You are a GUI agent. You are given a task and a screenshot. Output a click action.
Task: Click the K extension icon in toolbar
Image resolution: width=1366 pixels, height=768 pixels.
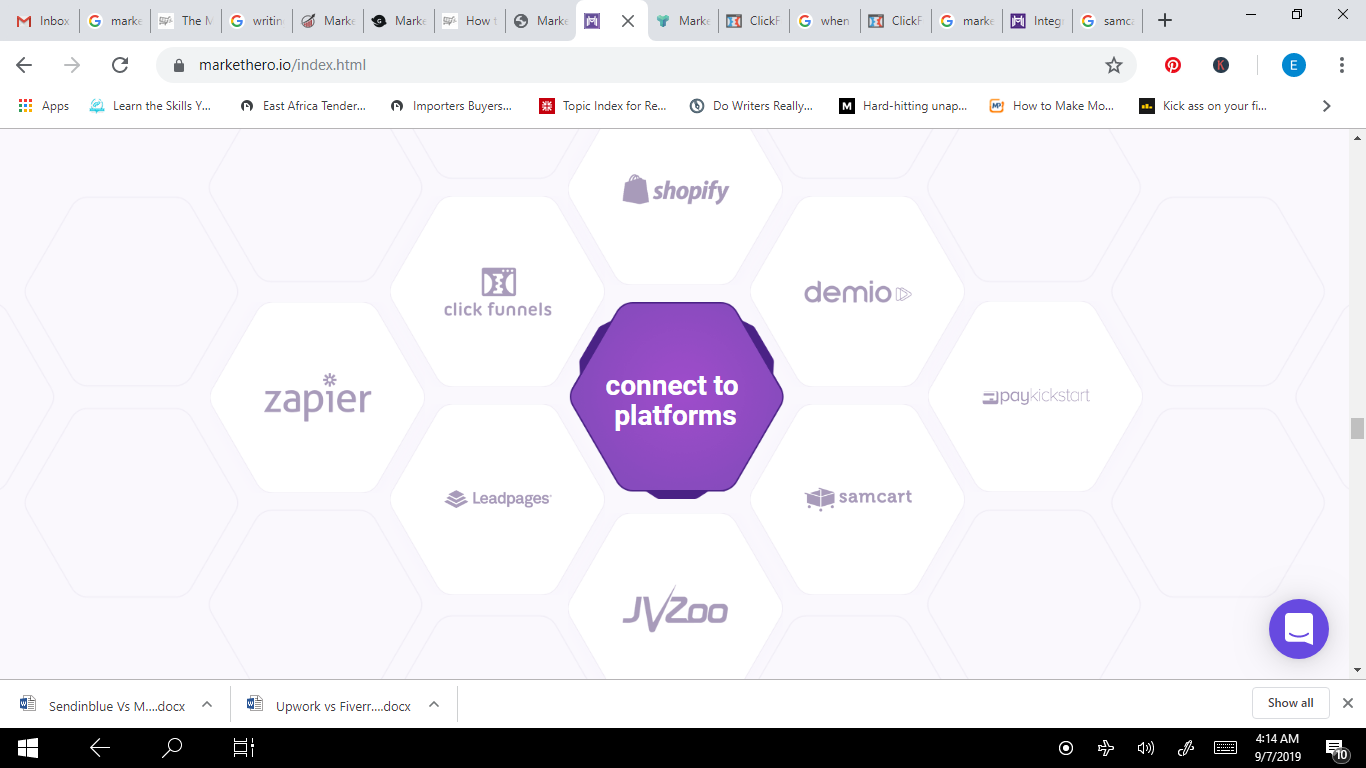(x=1221, y=65)
